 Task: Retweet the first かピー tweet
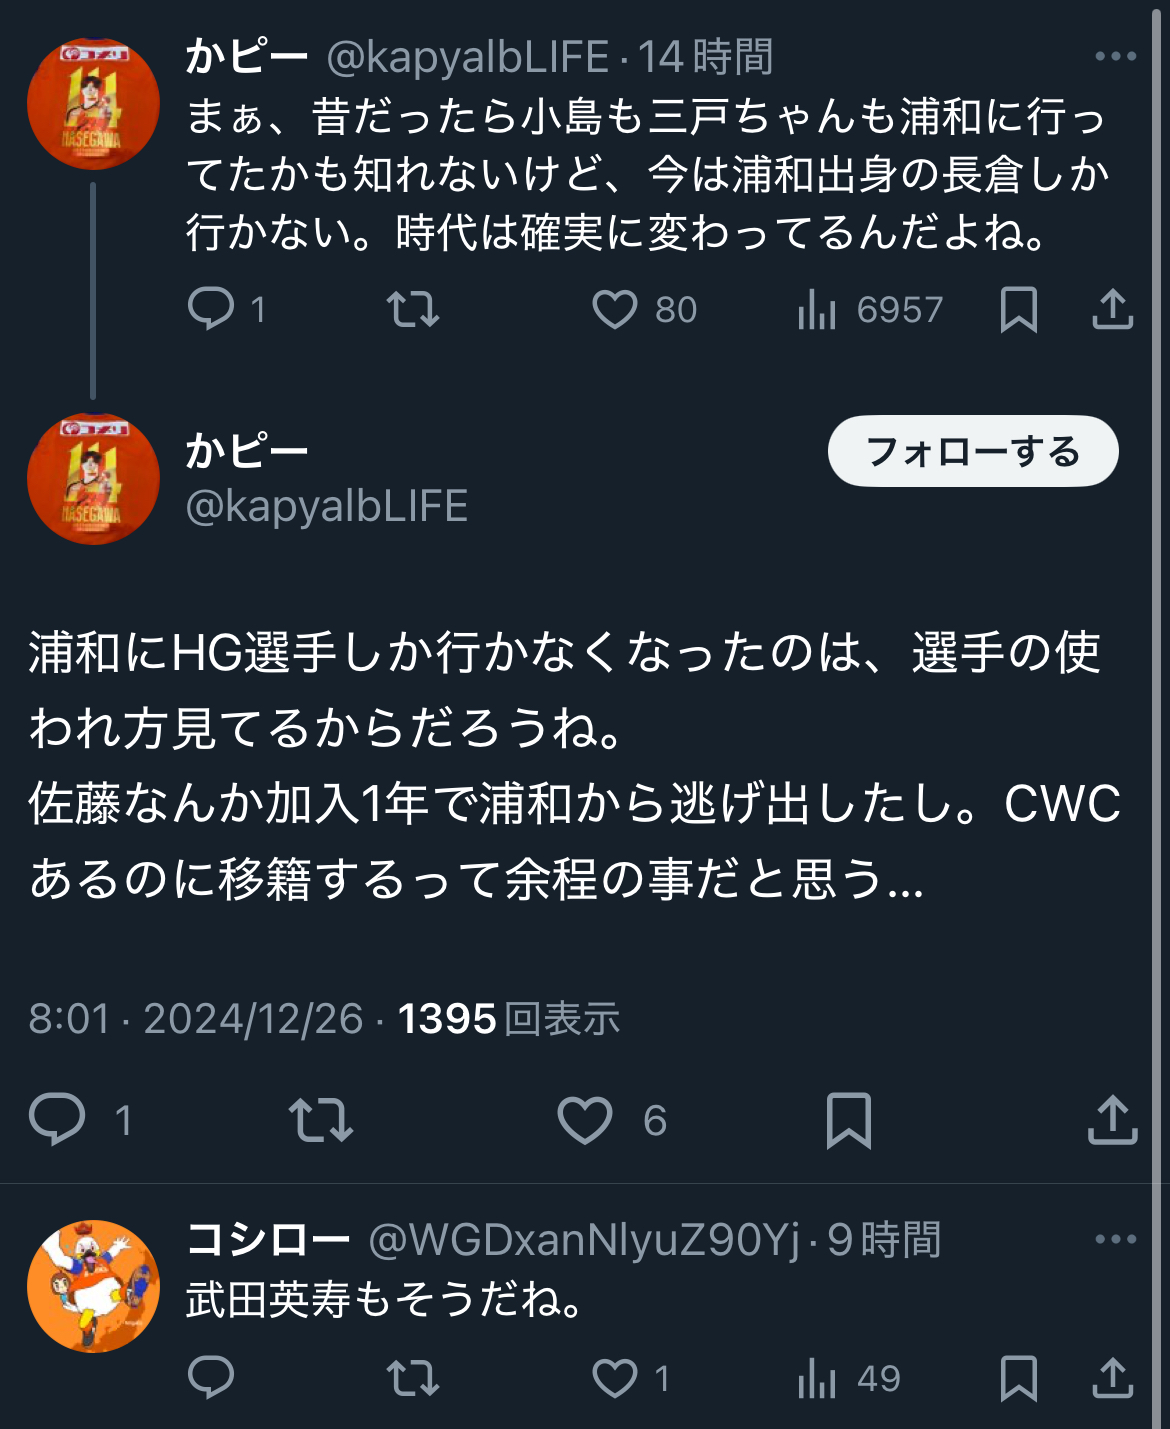click(413, 309)
